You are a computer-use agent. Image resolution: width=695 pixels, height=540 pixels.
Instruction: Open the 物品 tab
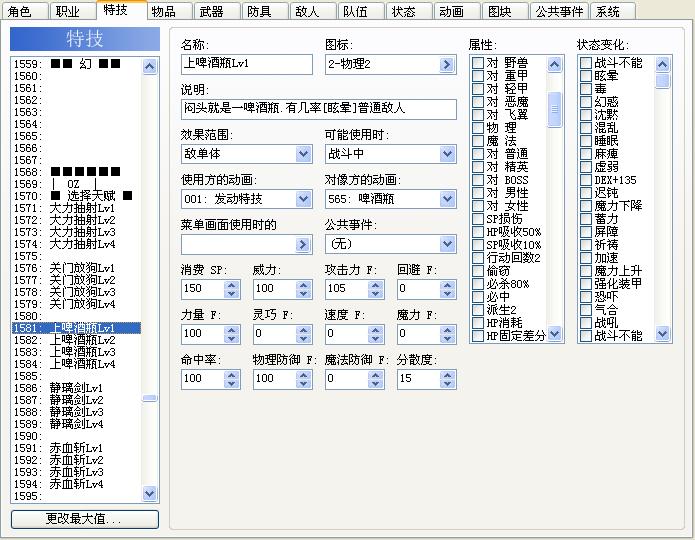pos(170,11)
